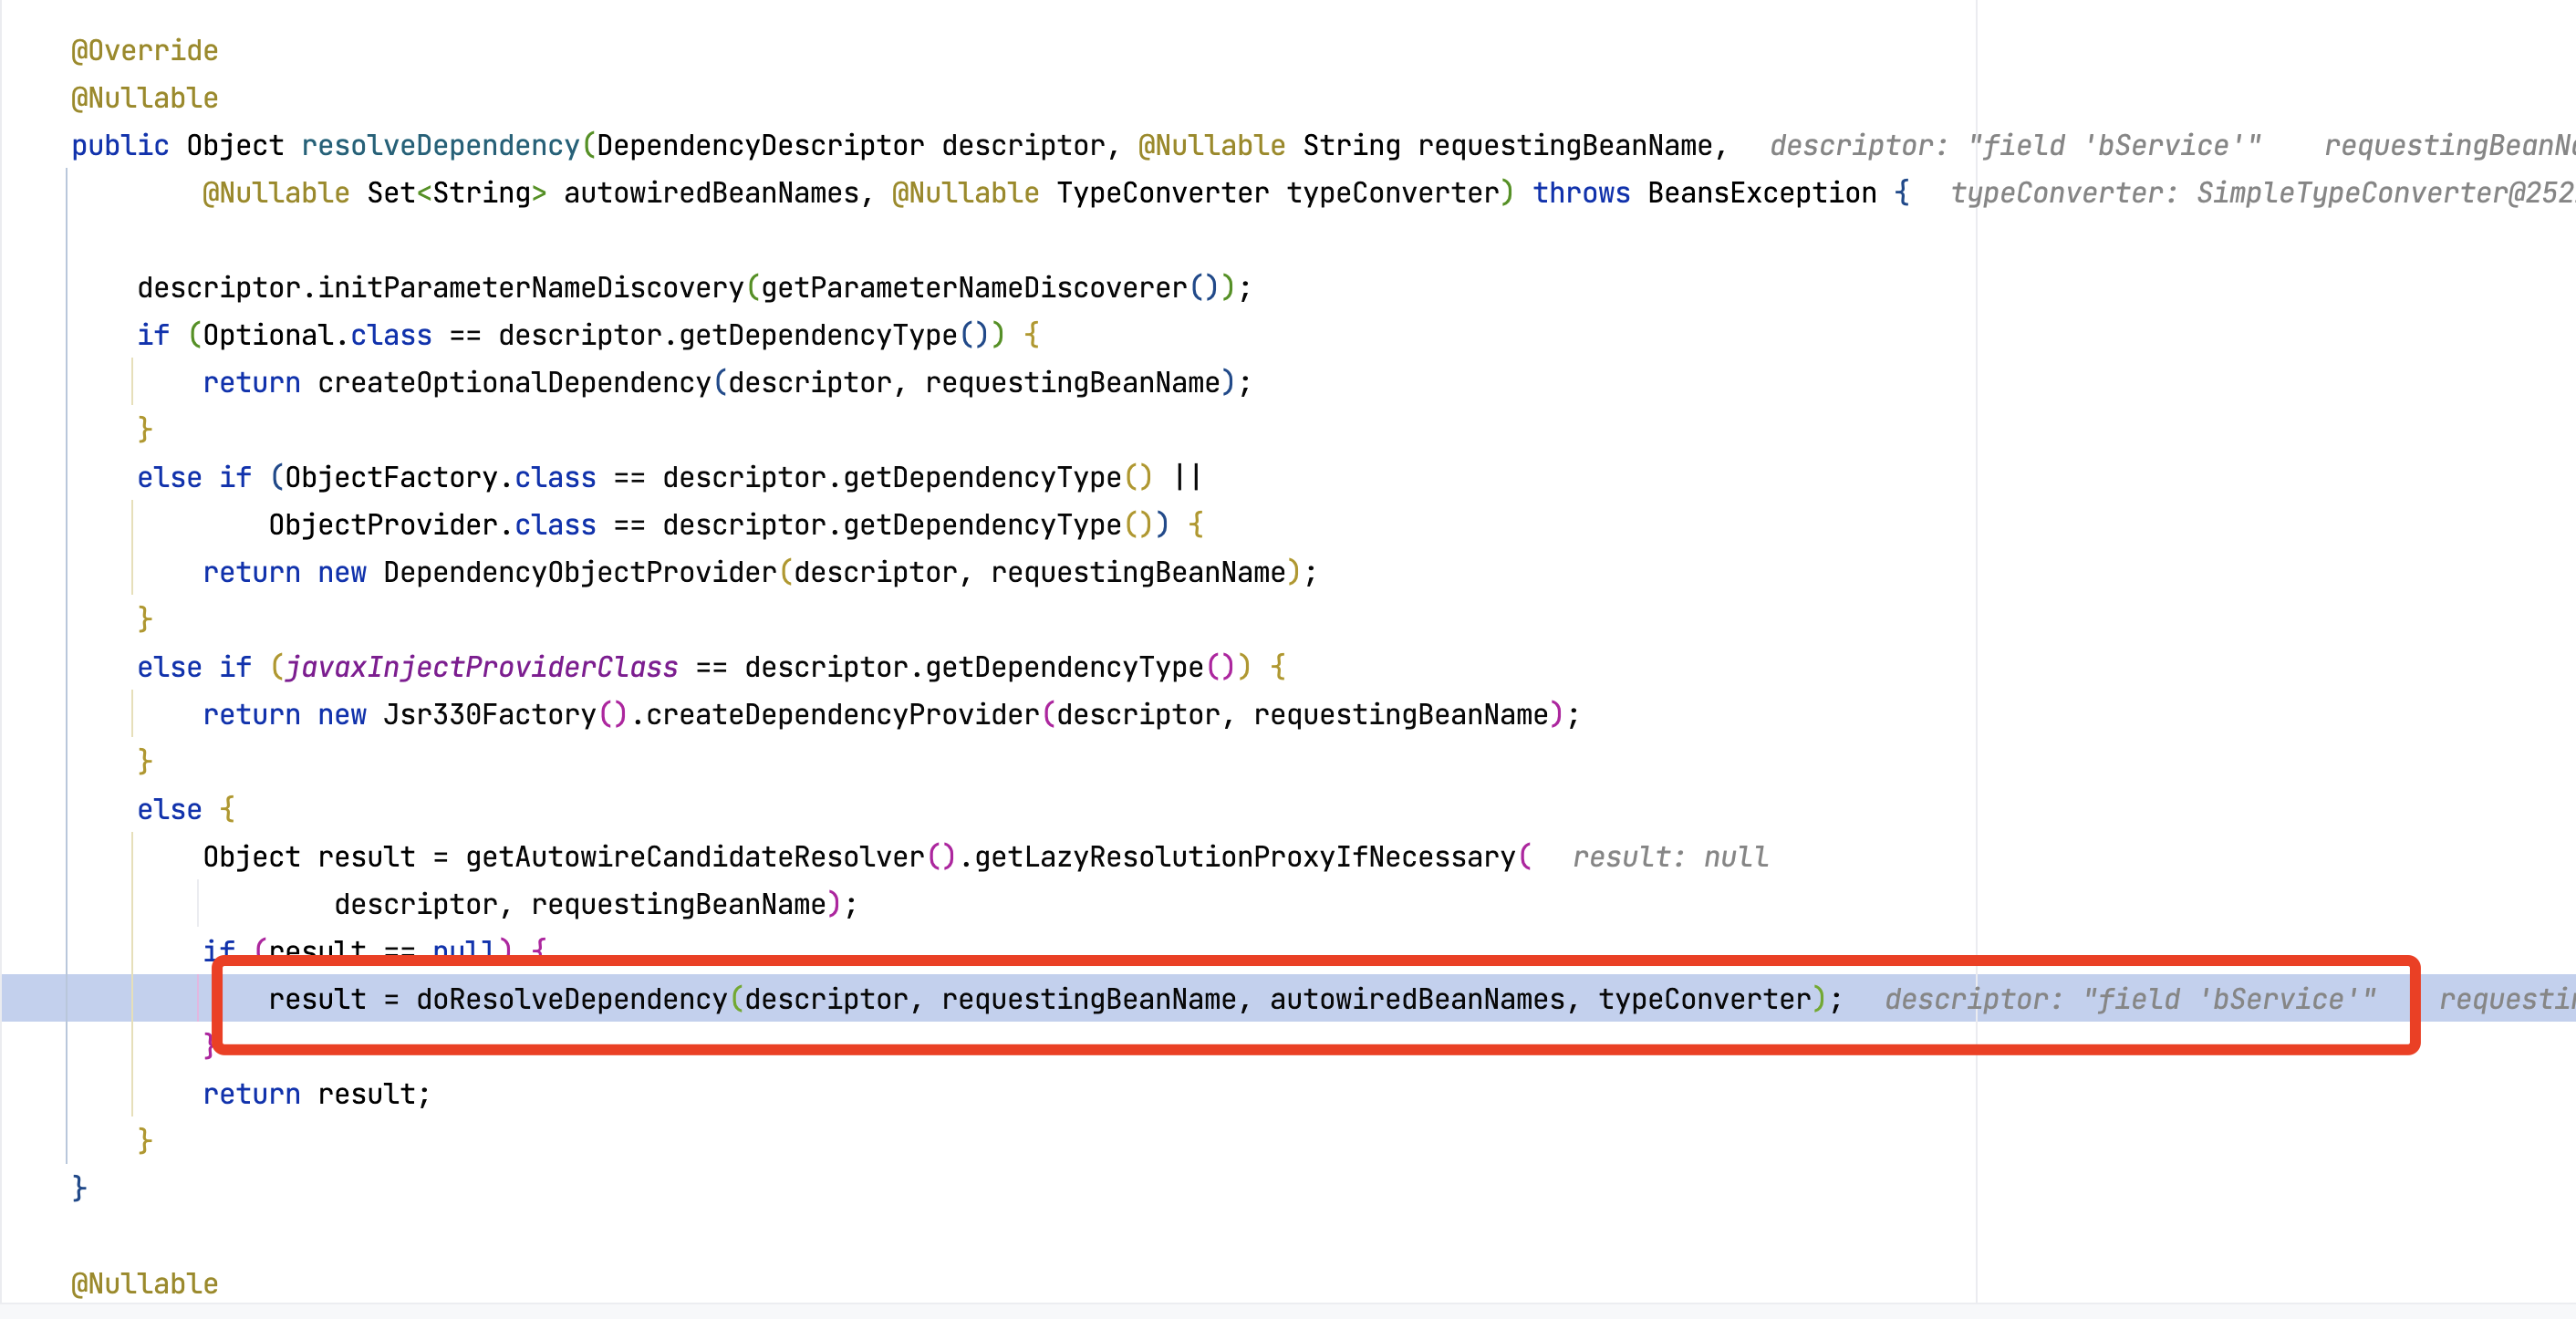
Task: Click initParameterNameDiscovery method call
Action: (530, 287)
